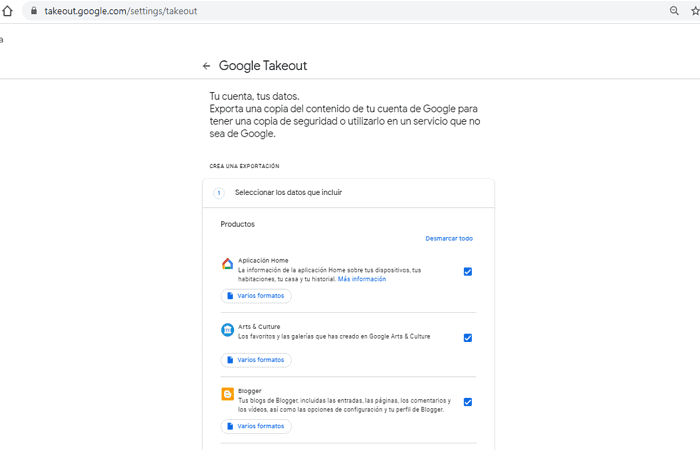Uncheck the Arts & Culture checkbox
The image size is (700, 450).
[468, 338]
